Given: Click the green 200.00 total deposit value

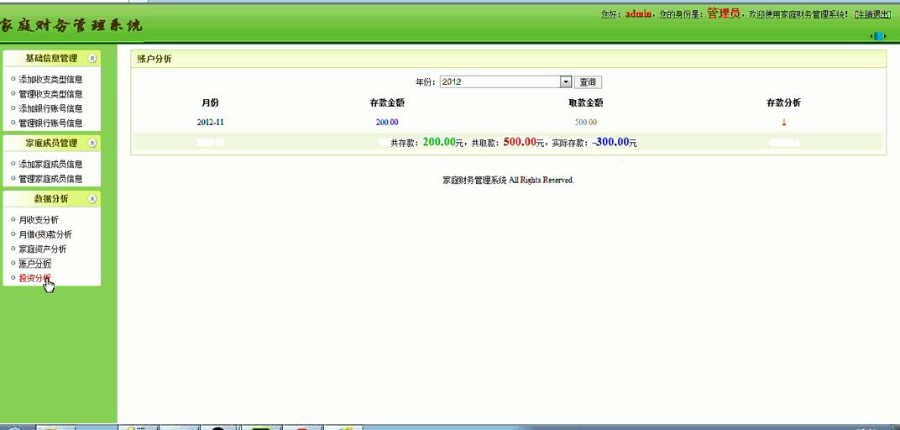Looking at the screenshot, I should point(439,142).
